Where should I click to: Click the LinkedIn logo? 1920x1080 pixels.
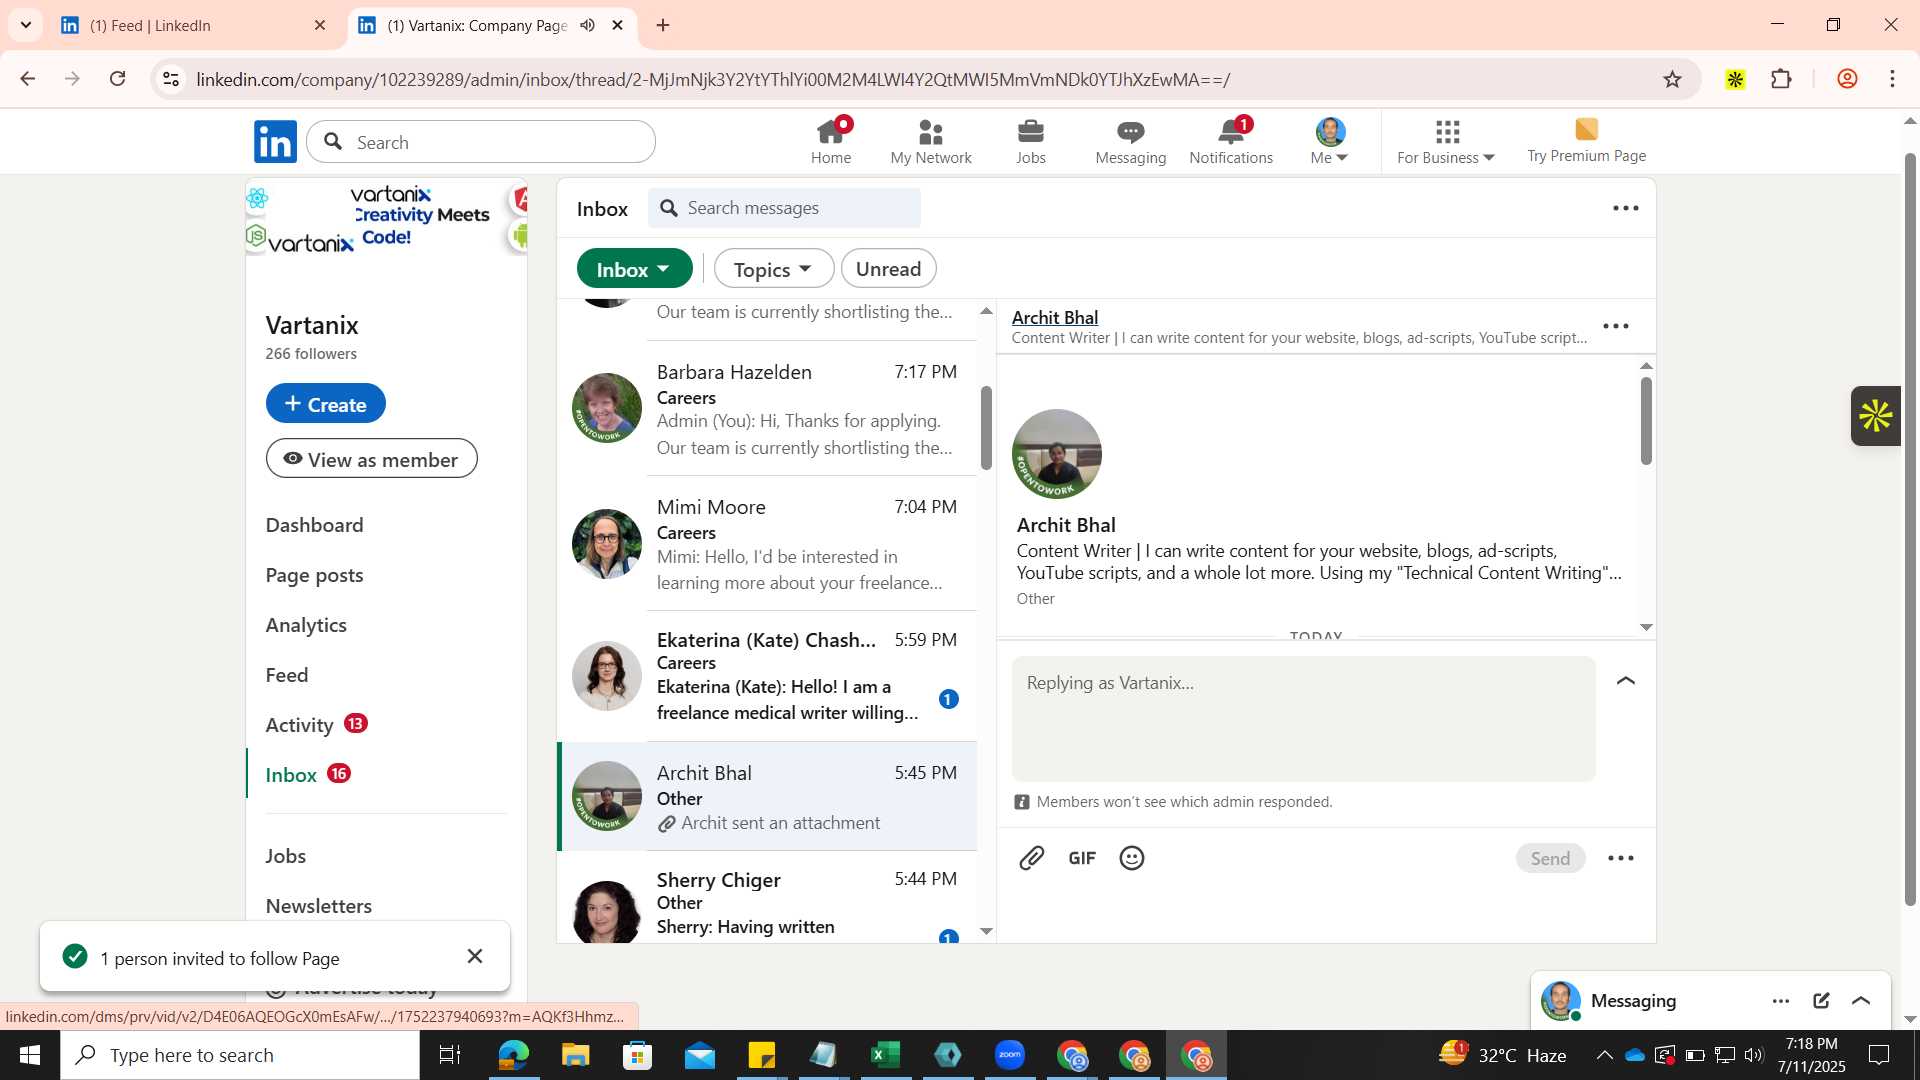coord(275,142)
